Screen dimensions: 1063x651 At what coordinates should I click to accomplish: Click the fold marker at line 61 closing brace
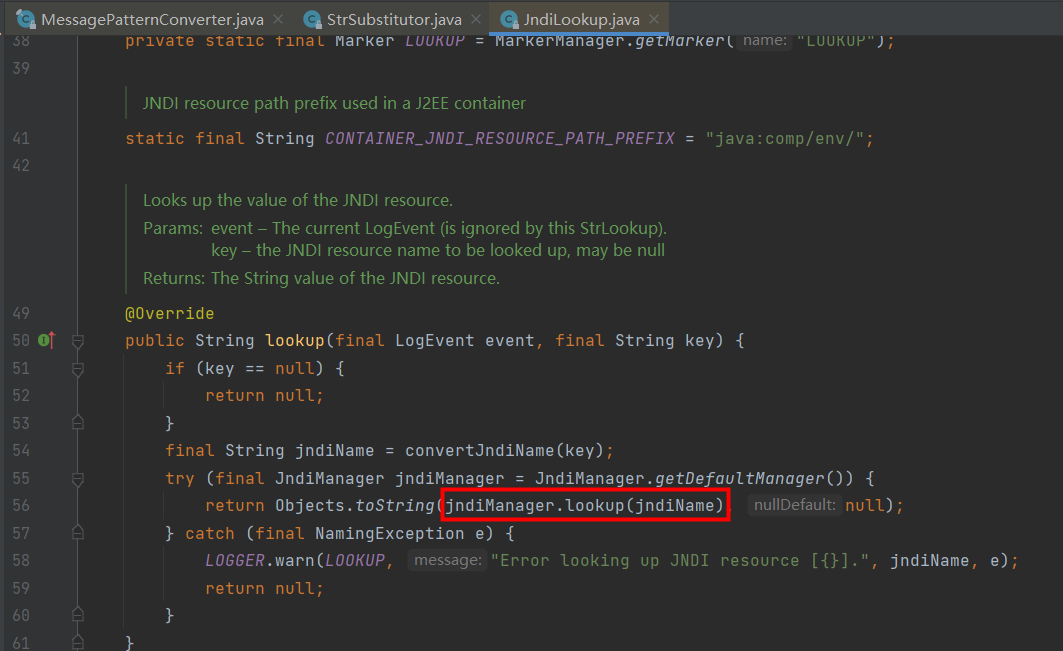77,643
